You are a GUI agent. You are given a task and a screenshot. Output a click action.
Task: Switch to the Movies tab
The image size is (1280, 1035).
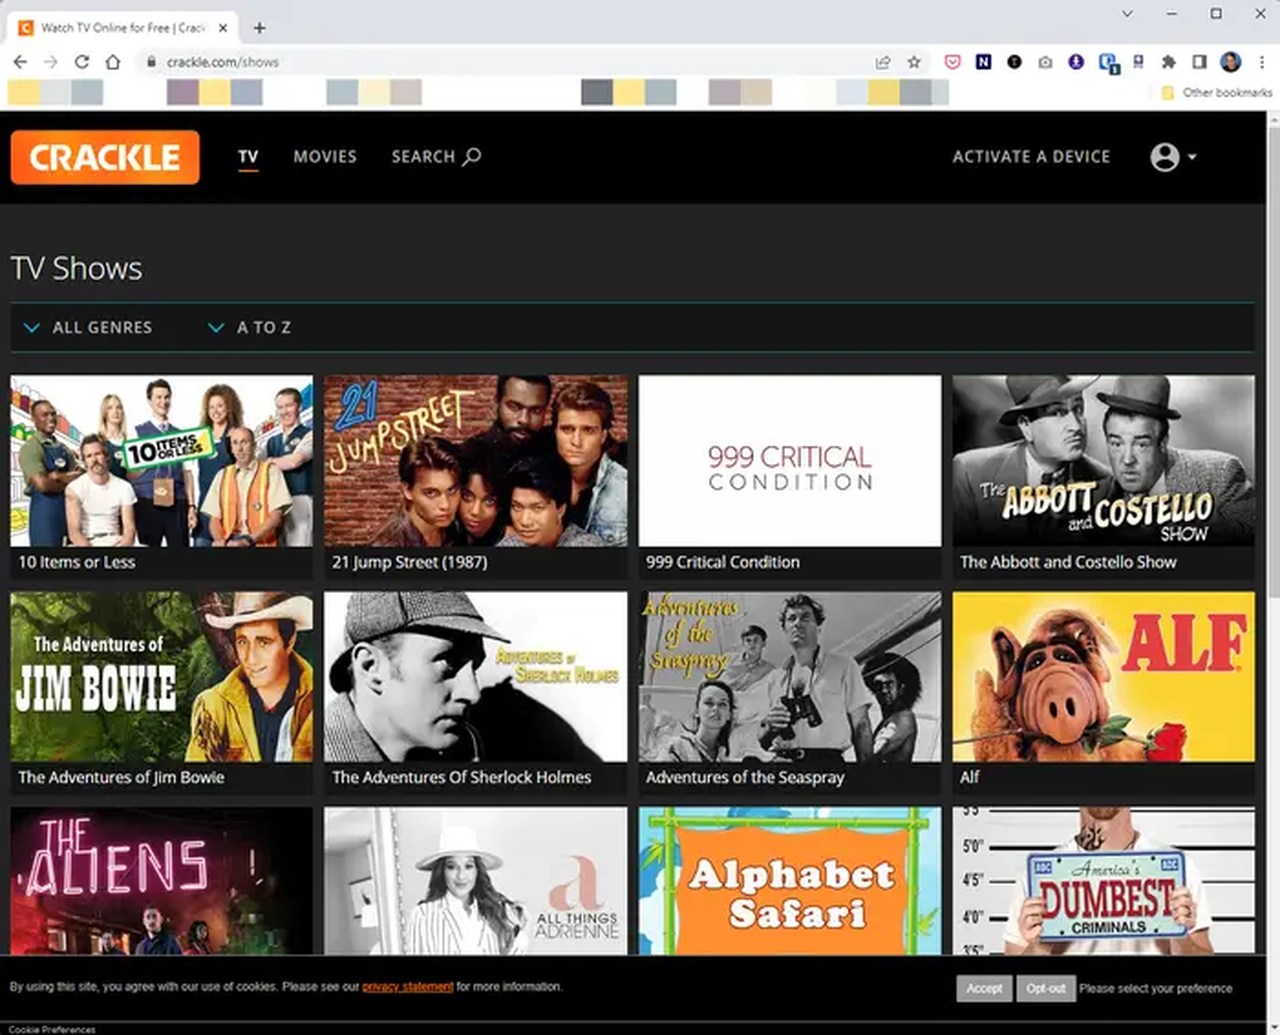tap(325, 156)
